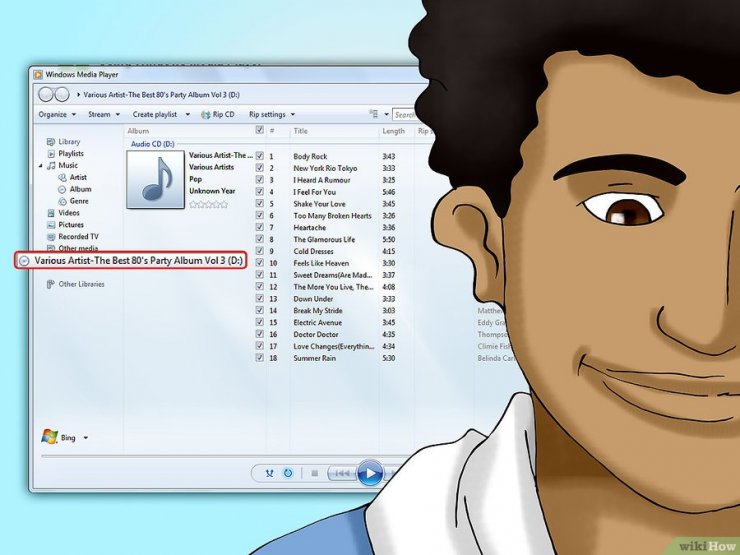Click the playback seek bar
Screen dimensions: 740x555
[227, 456]
